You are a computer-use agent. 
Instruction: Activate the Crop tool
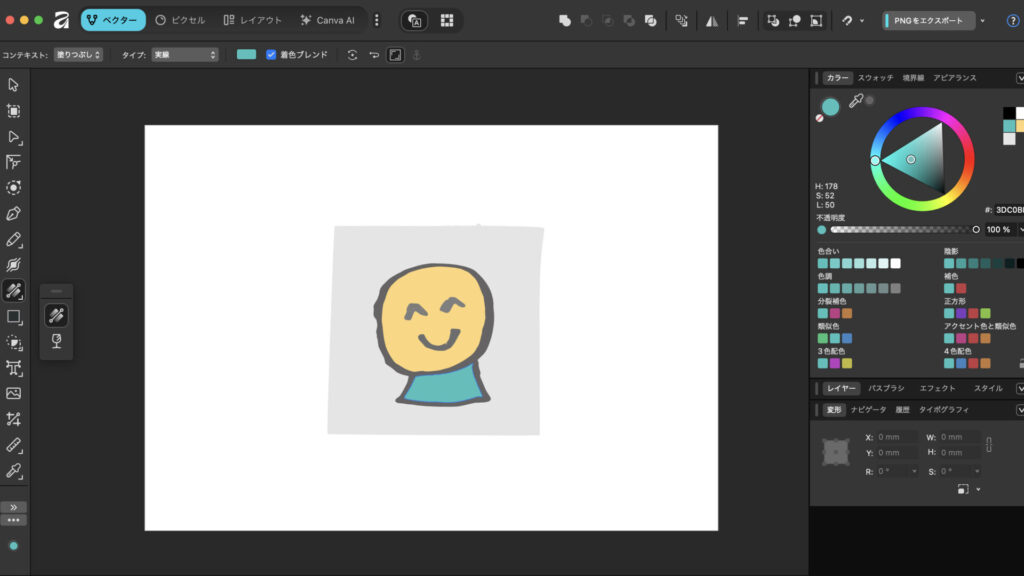[x=14, y=419]
